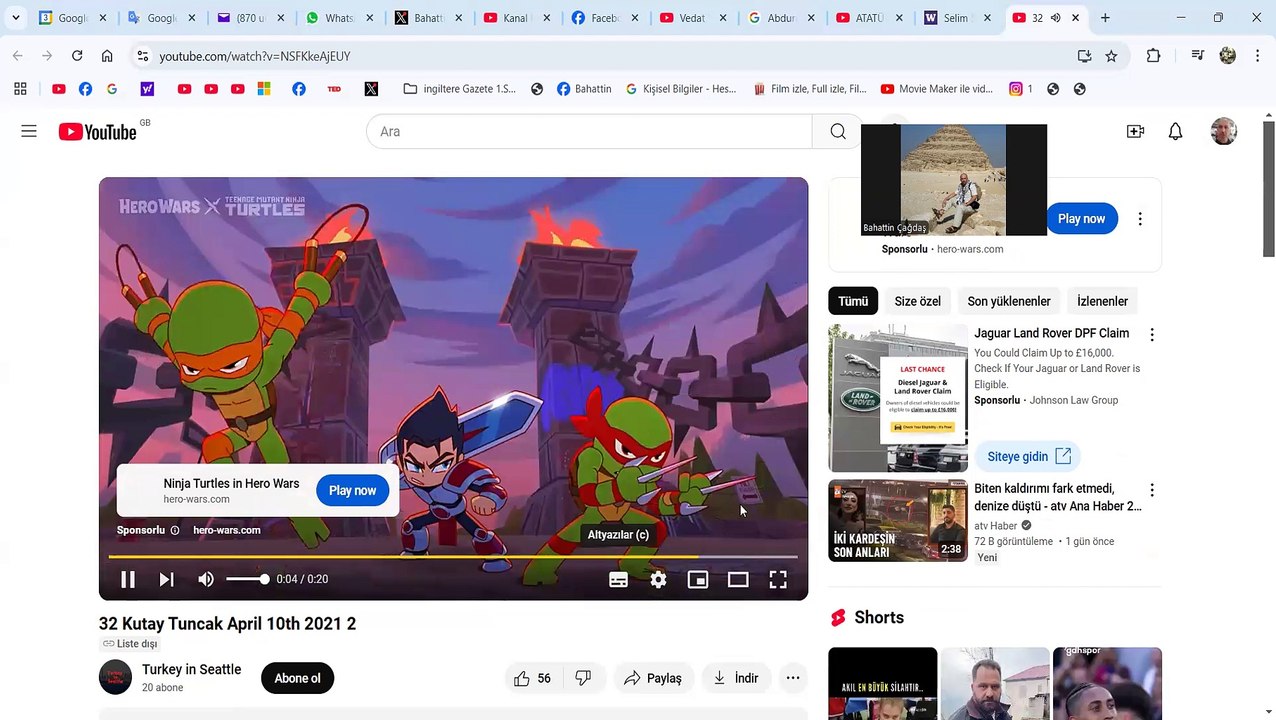Open Jaguar Land Rover ad thumbnail
The height and width of the screenshot is (720, 1276).
tap(898, 398)
